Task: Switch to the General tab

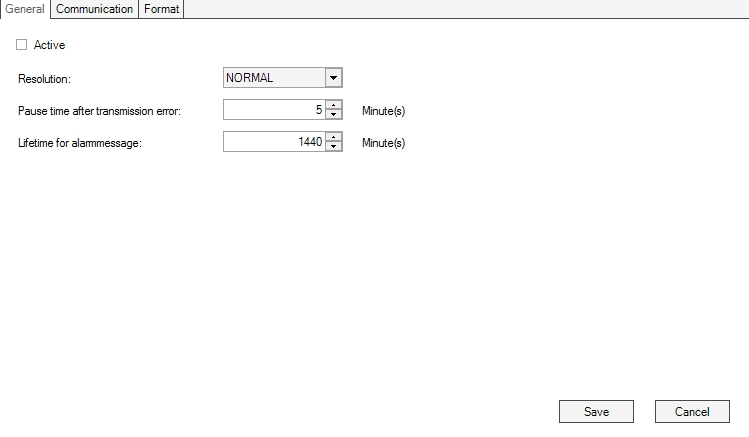Action: pyautogui.click(x=25, y=9)
